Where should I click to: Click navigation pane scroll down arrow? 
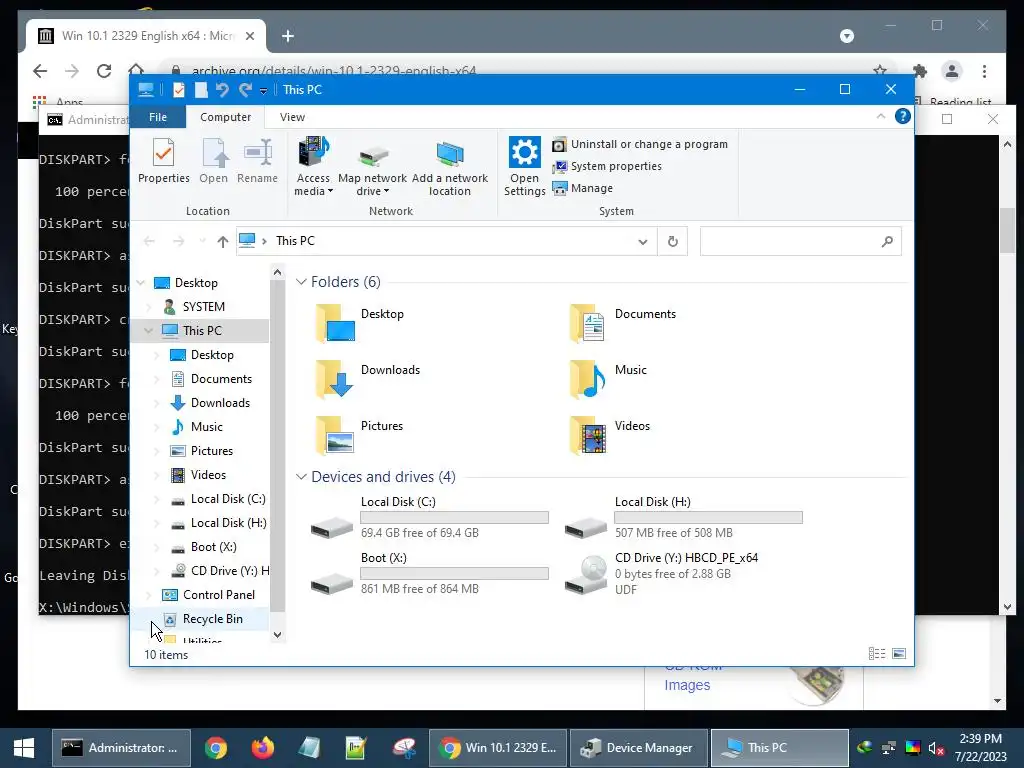[278, 634]
